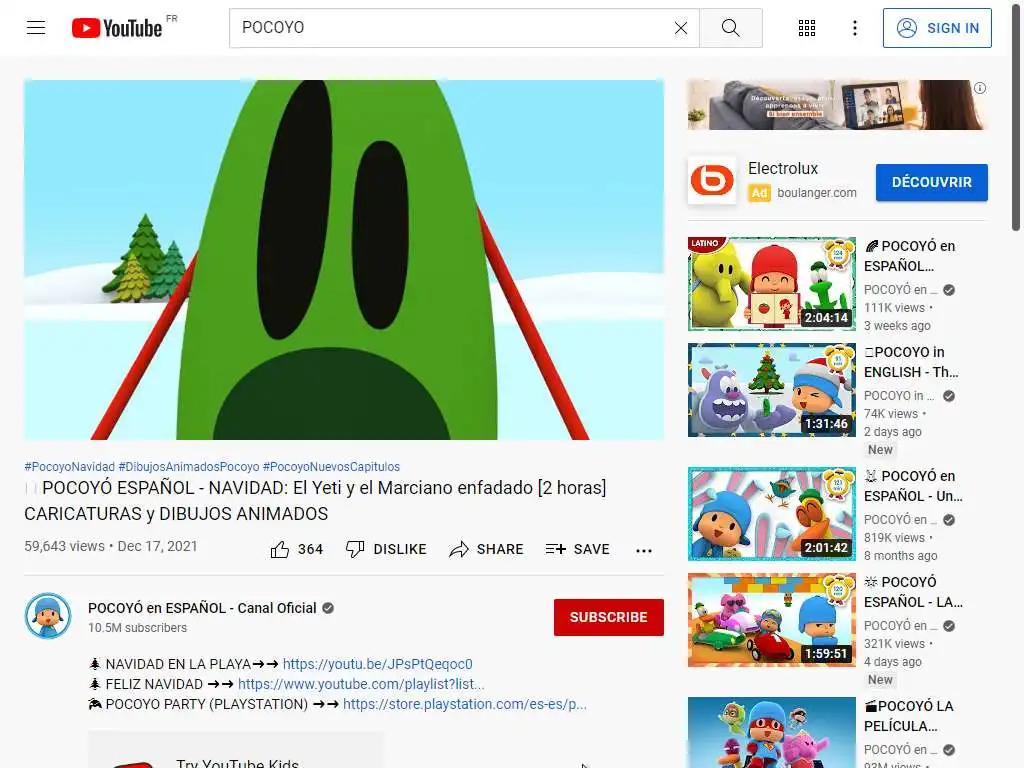Screen dimensions: 1024x768
Task: Click the #PocoyoNuevosCapitulos hashtag
Action: click(331, 467)
